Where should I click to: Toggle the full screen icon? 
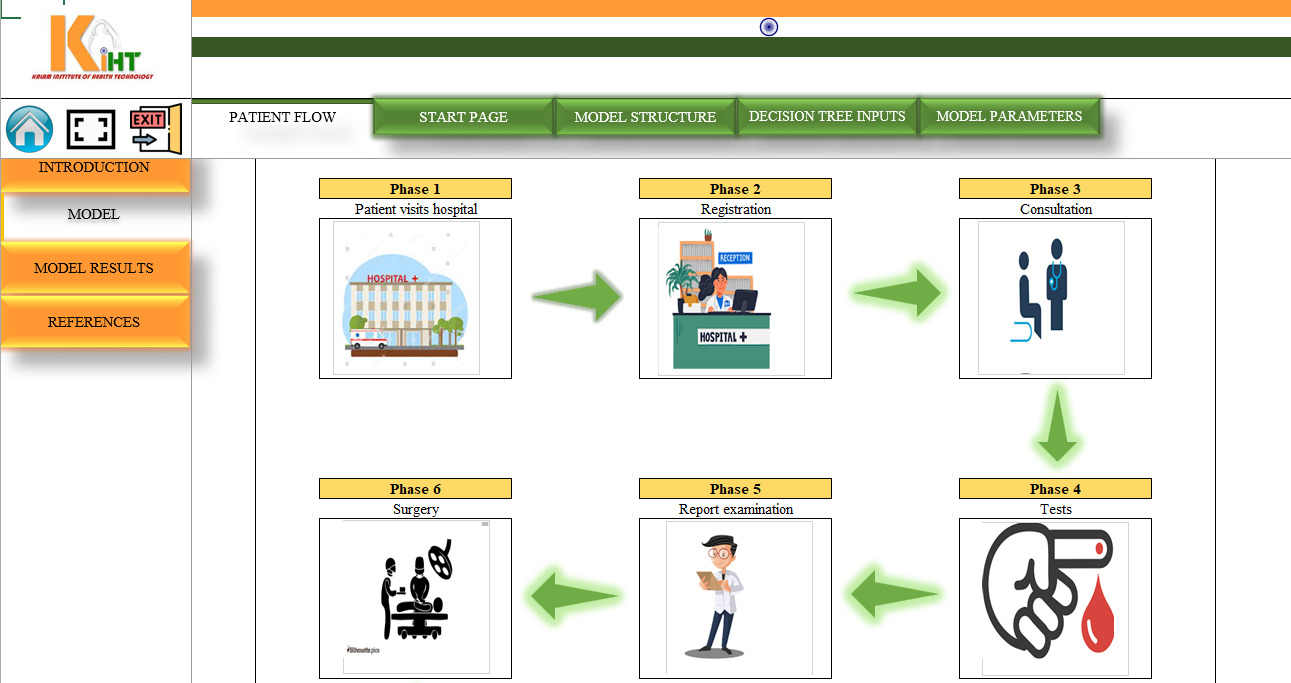(x=91, y=129)
